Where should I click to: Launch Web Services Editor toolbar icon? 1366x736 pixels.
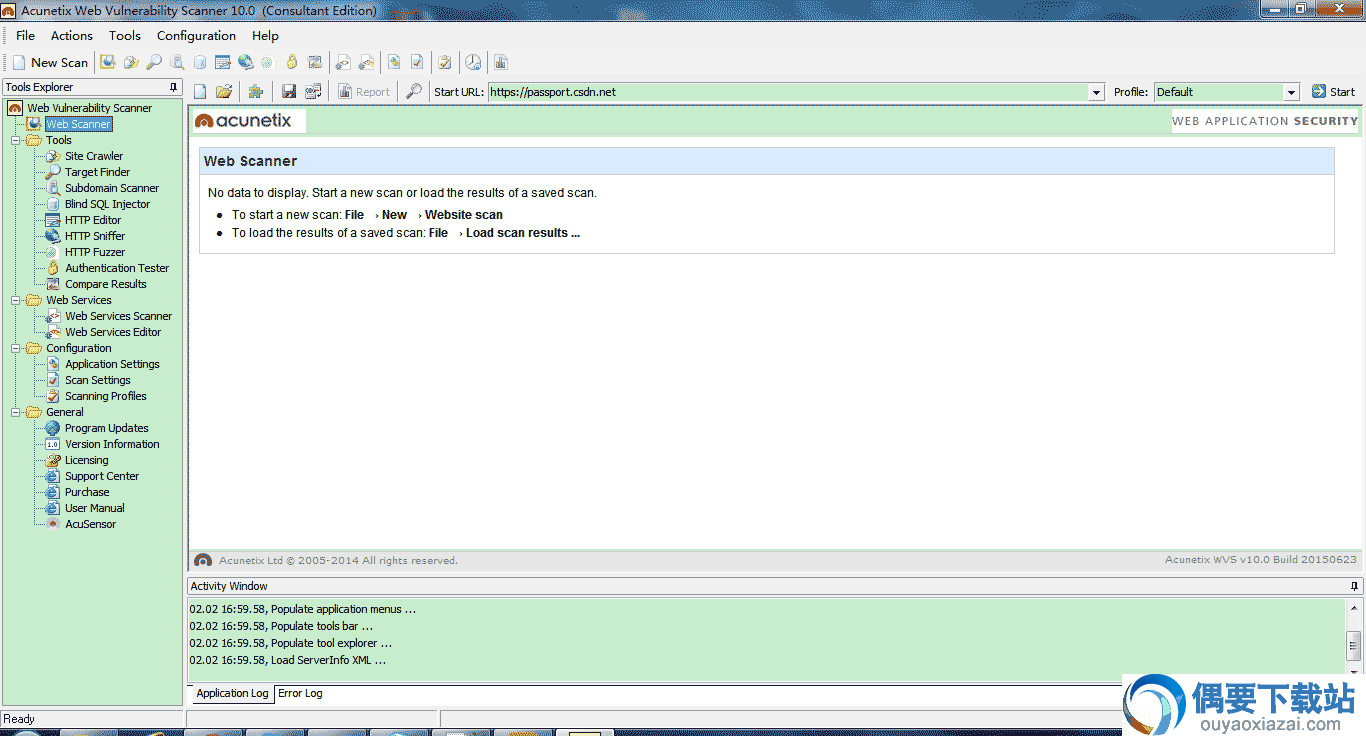(367, 62)
